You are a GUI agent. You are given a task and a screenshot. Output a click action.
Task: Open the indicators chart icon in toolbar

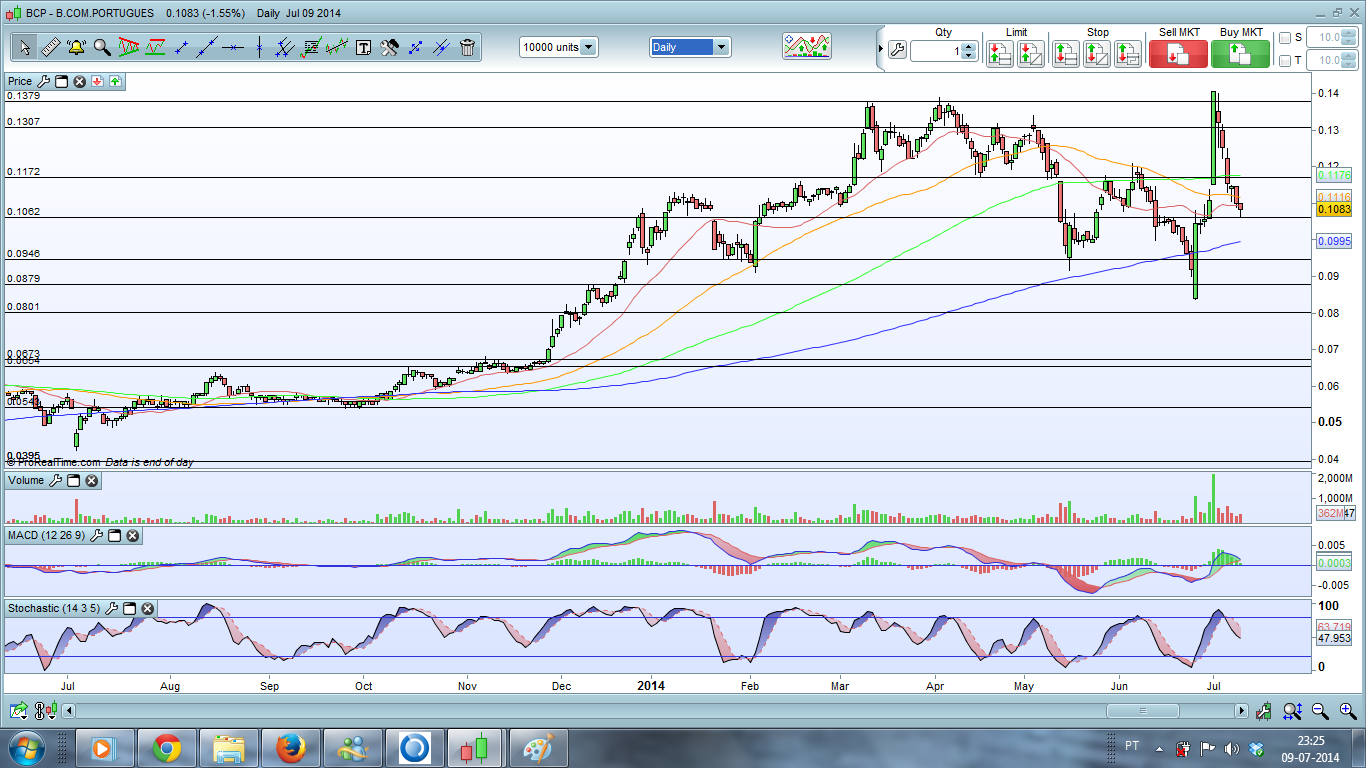pos(806,47)
